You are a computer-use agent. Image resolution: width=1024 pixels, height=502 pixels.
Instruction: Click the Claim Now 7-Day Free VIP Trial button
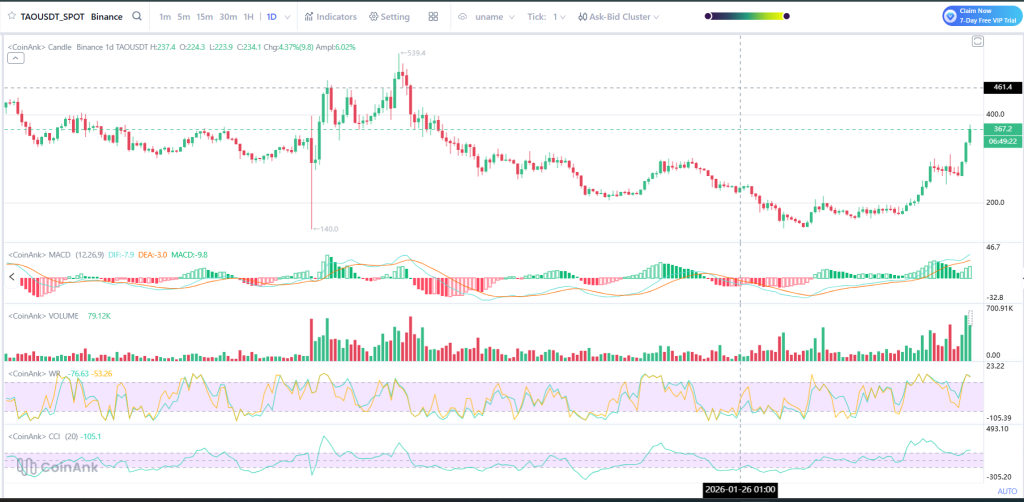(980, 16)
